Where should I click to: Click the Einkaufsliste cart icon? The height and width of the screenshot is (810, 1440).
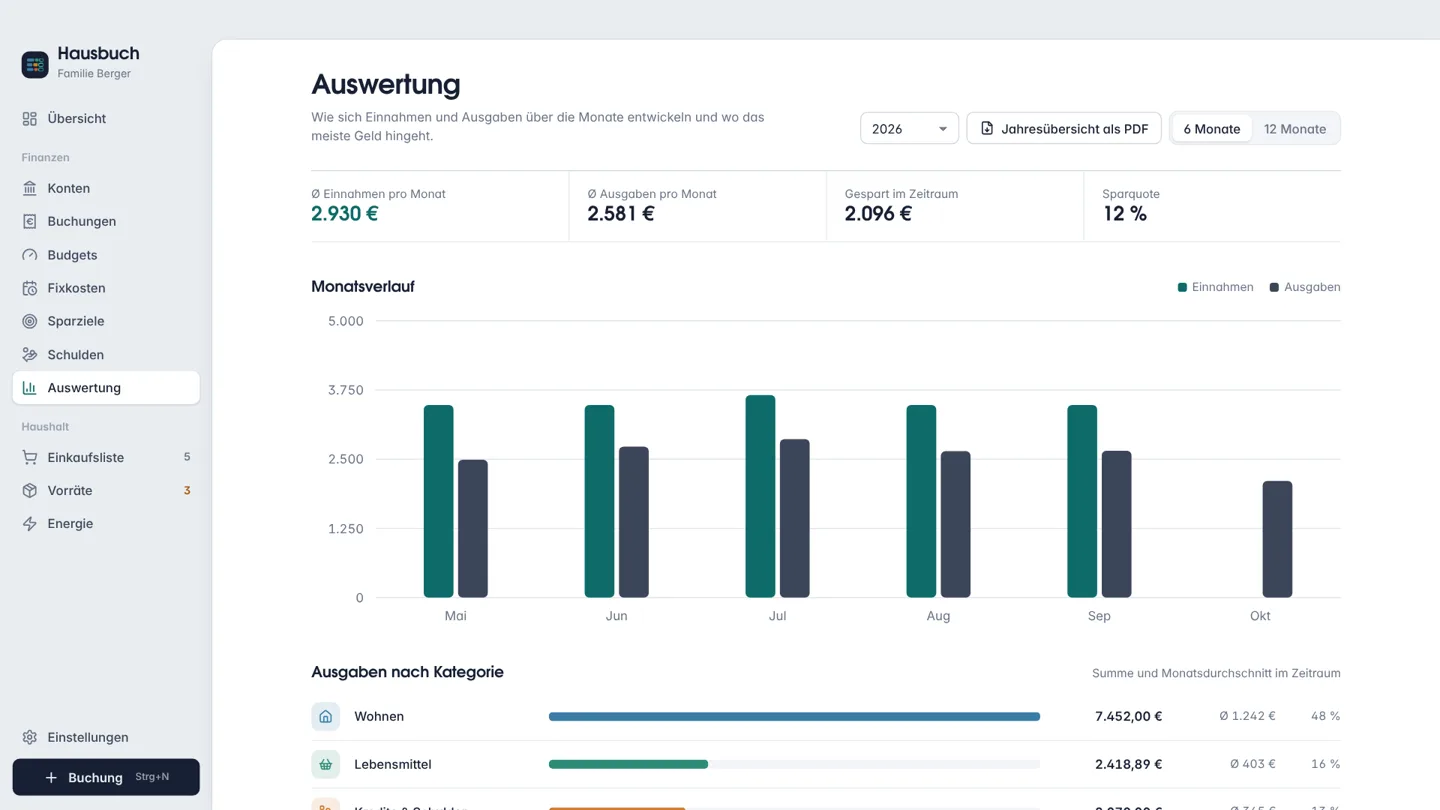coord(30,458)
